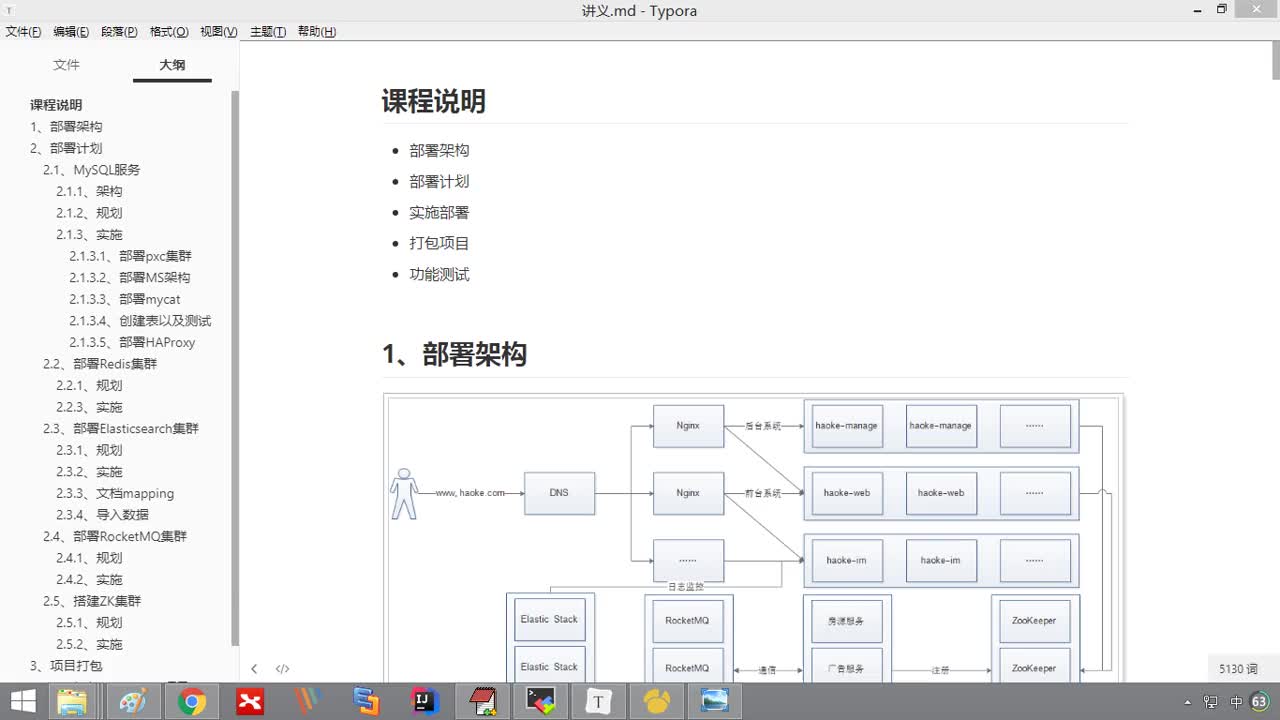
Task: Open File Explorer from the taskbar
Action: coord(72,702)
